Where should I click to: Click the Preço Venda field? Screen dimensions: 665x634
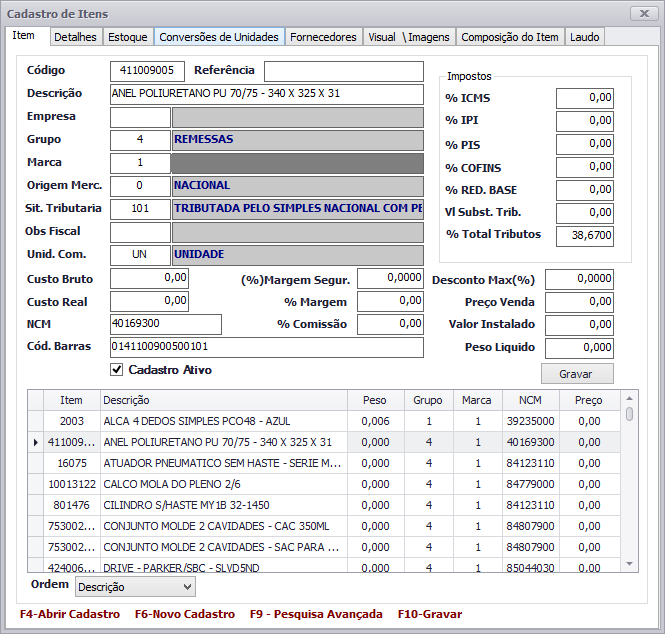(579, 302)
